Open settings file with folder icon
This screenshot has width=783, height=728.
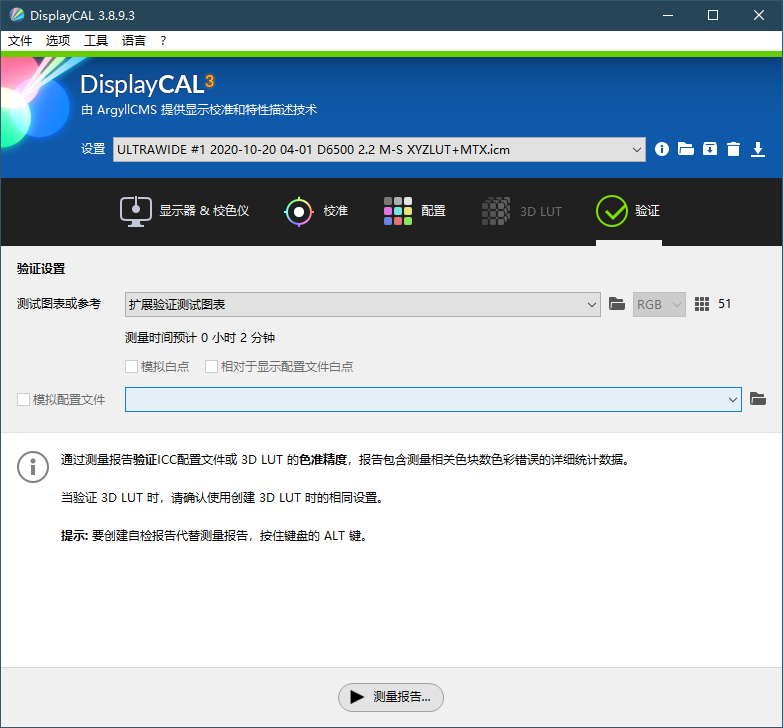(x=686, y=149)
